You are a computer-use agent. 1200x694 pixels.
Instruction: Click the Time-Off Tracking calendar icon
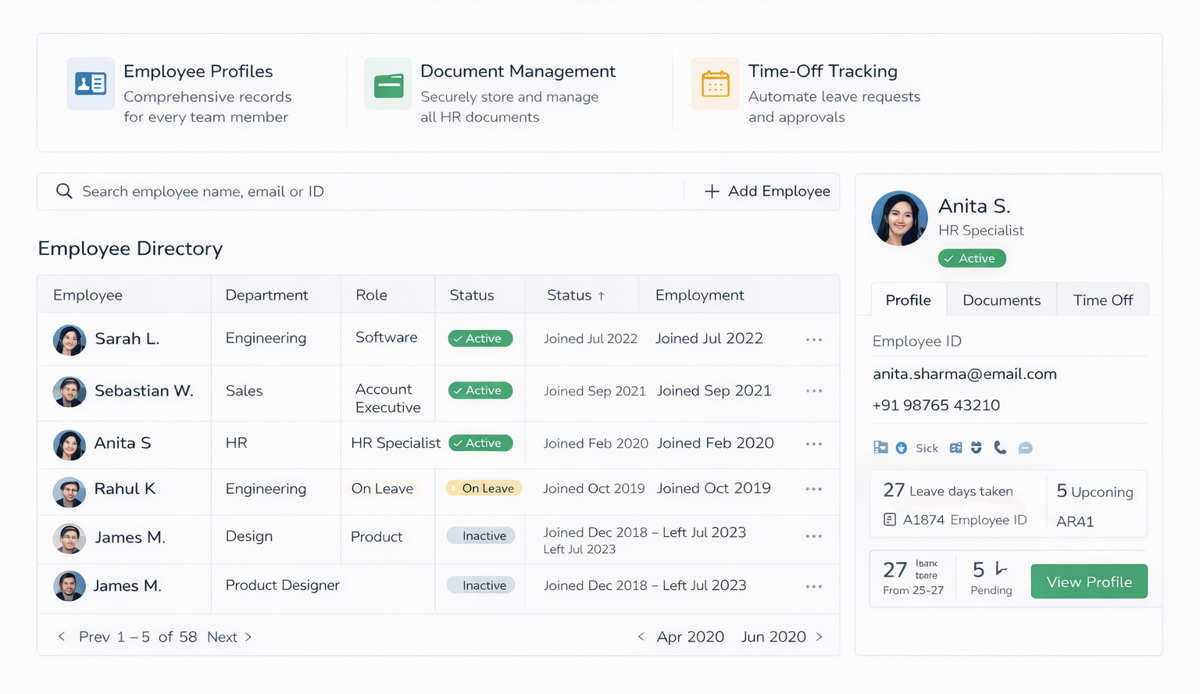coord(714,84)
